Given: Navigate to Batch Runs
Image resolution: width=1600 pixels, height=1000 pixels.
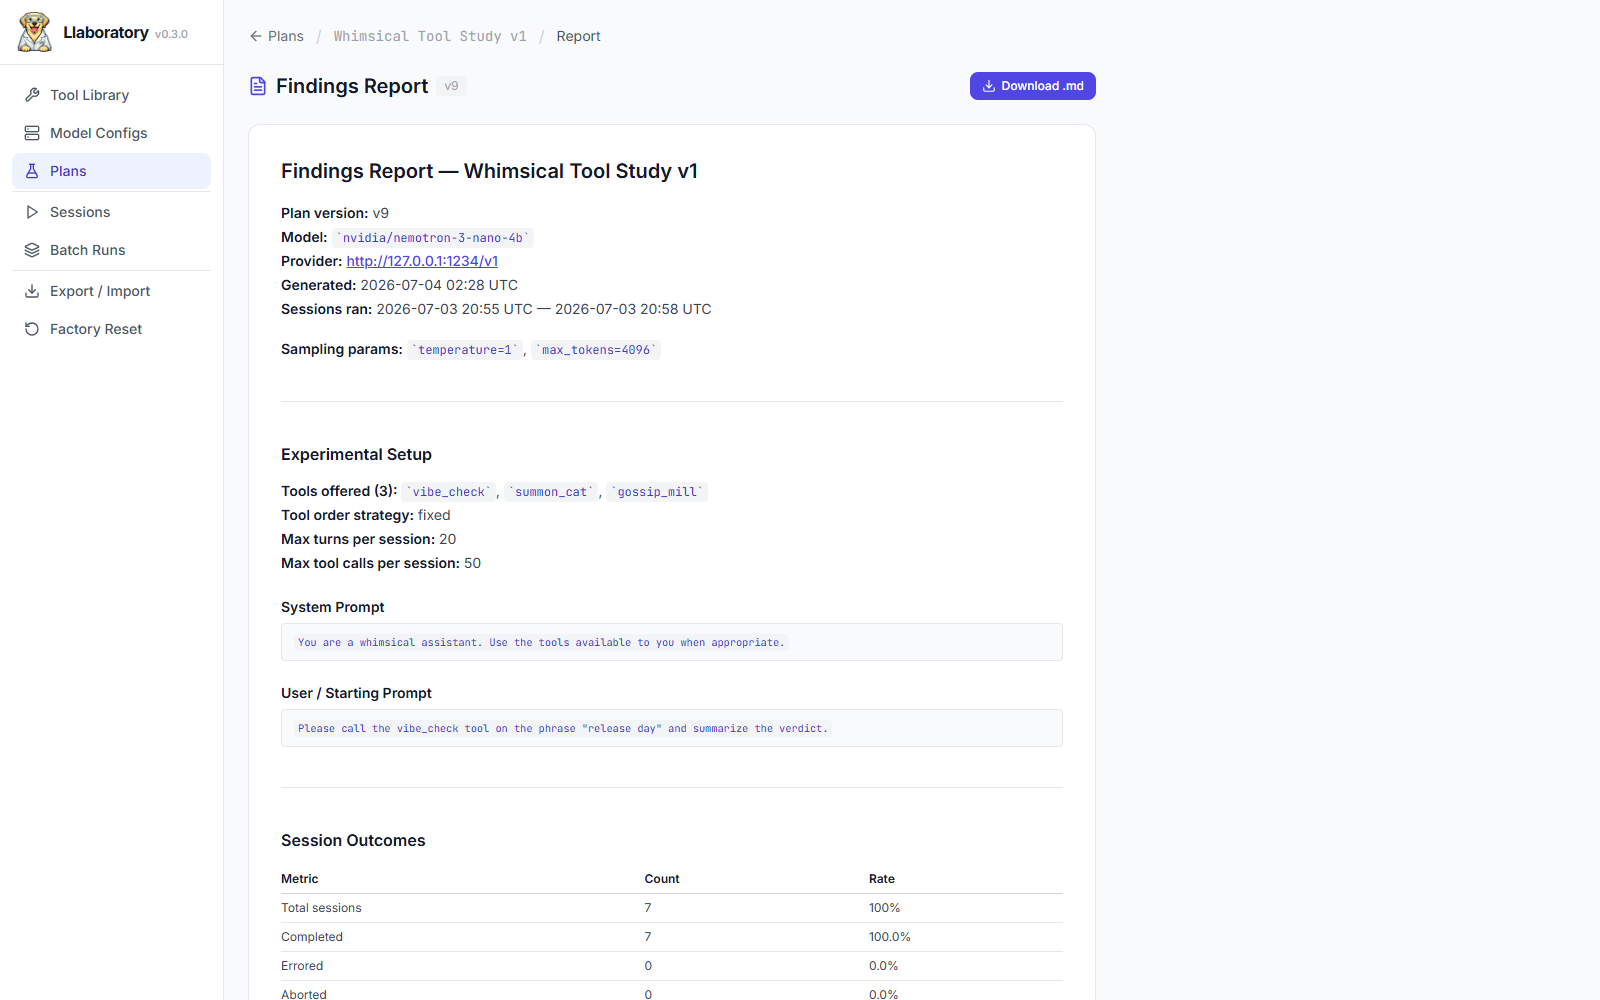Looking at the screenshot, I should pyautogui.click(x=111, y=250).
